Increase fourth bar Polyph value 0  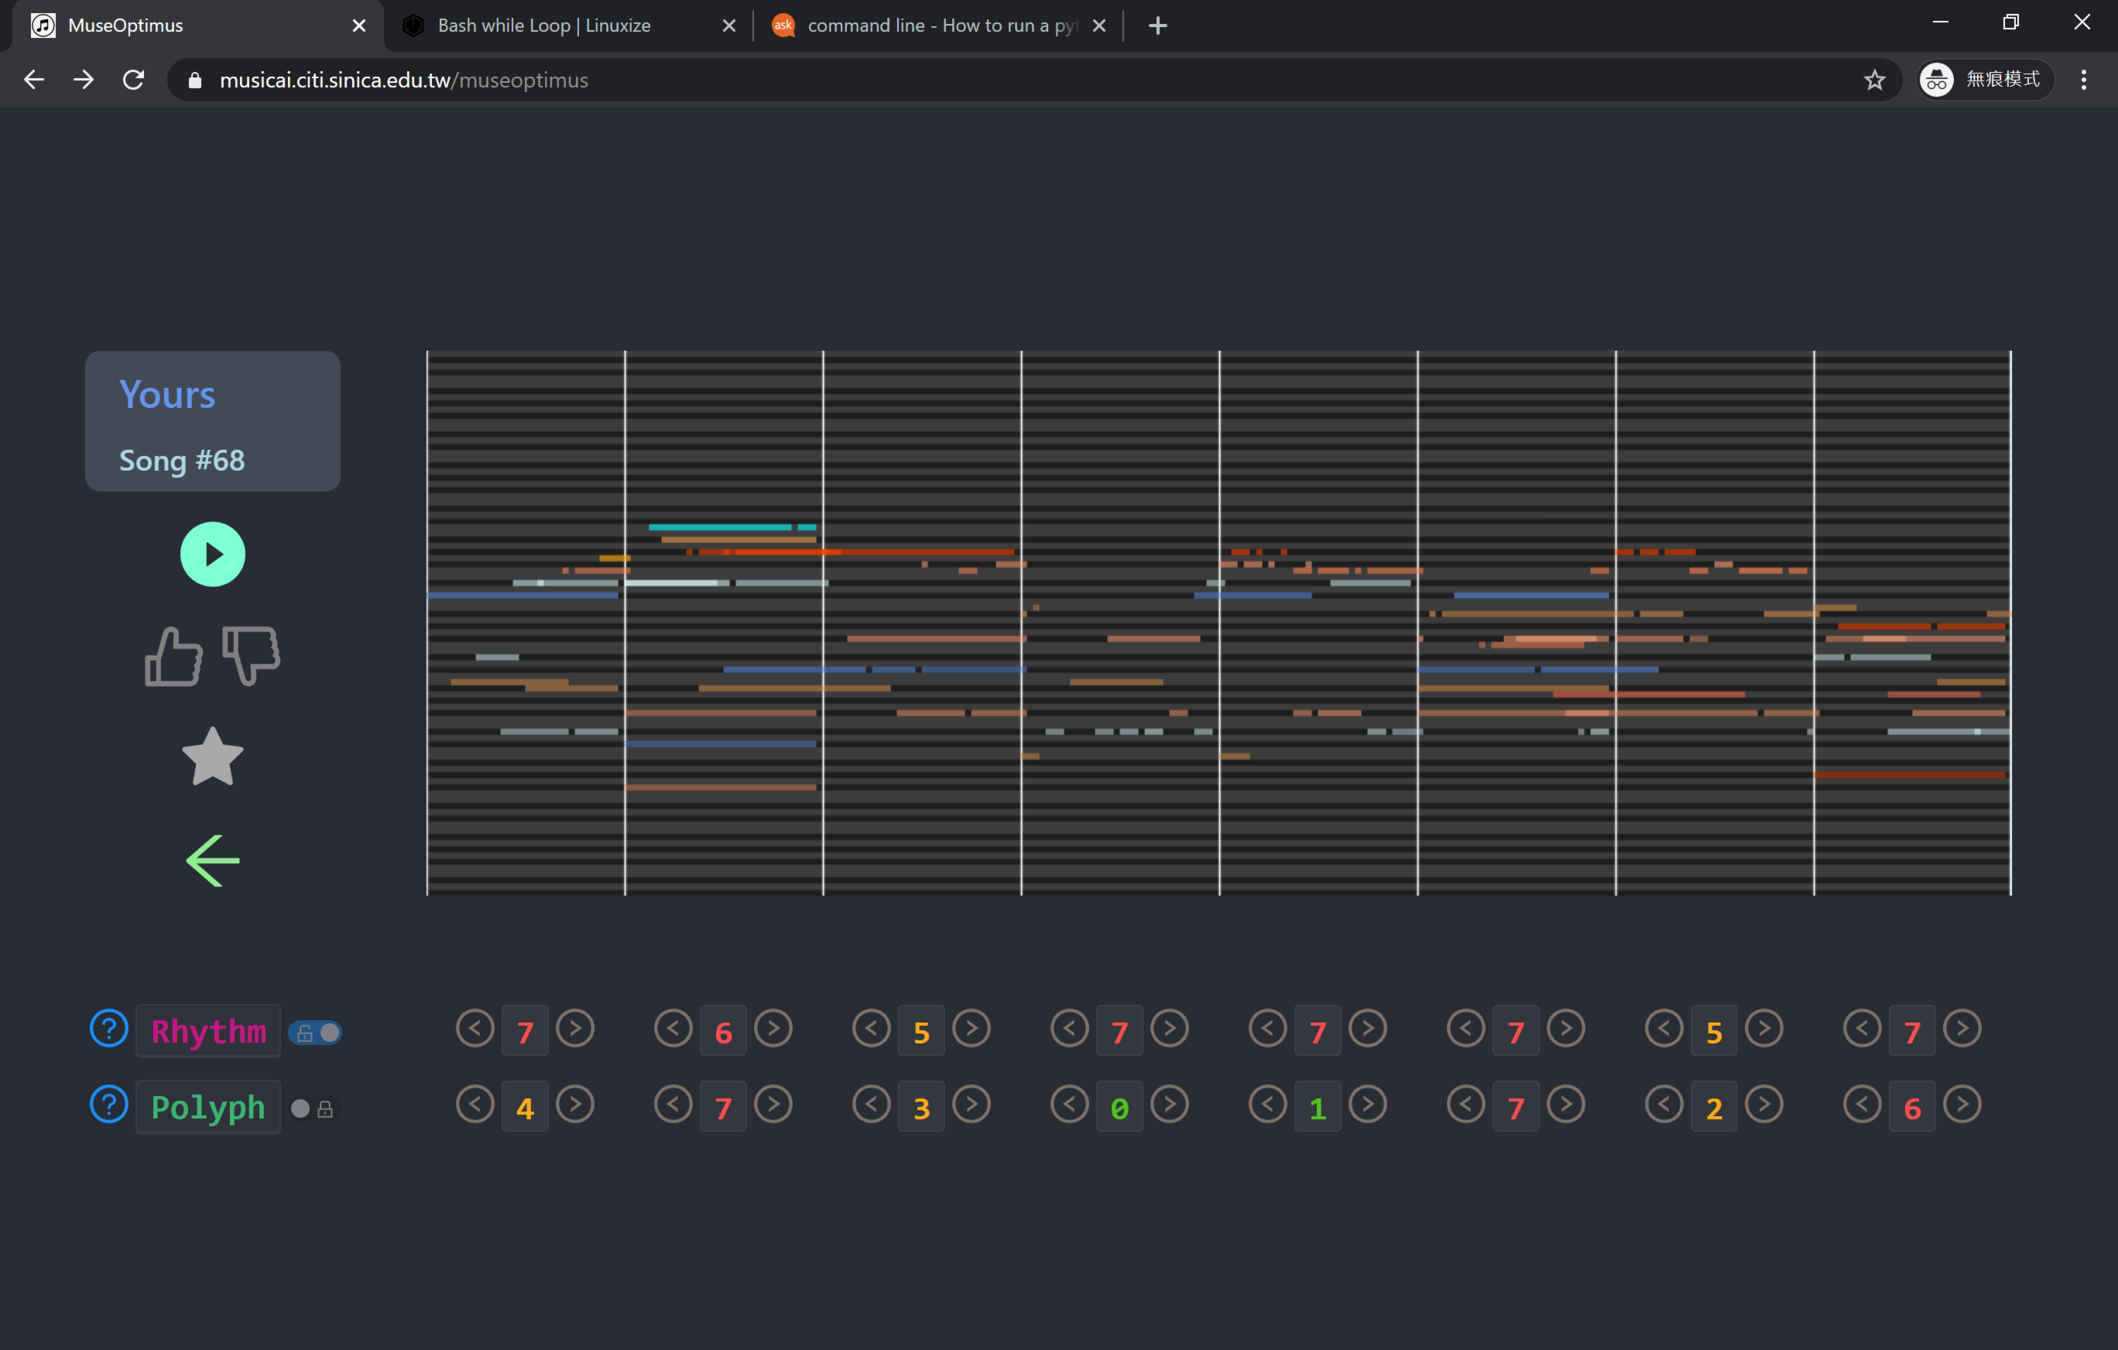tap(1169, 1105)
